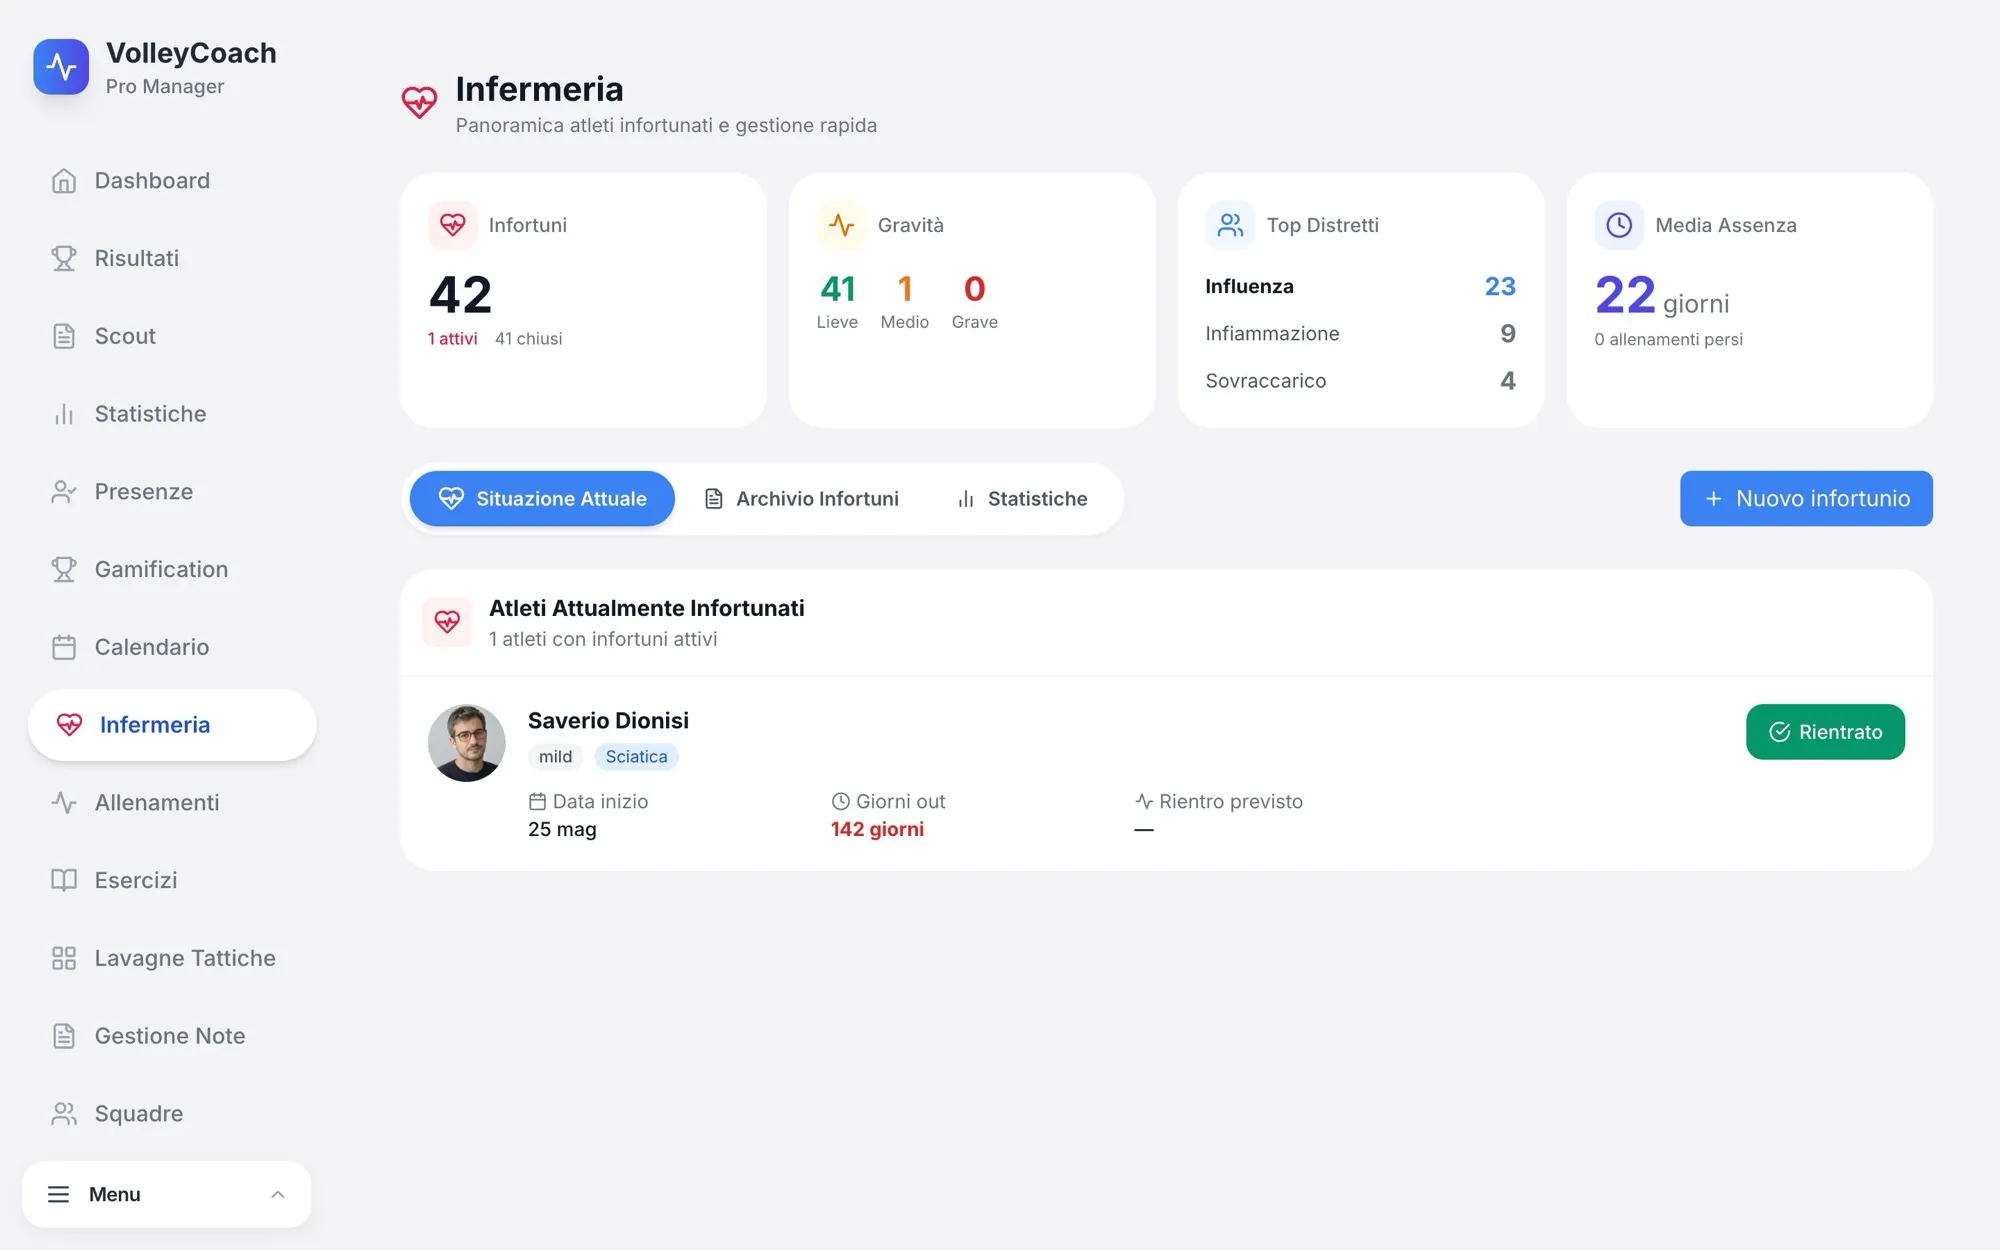This screenshot has width=2000, height=1250.
Task: Click the VolleyCoach logo icon
Action: 61,67
